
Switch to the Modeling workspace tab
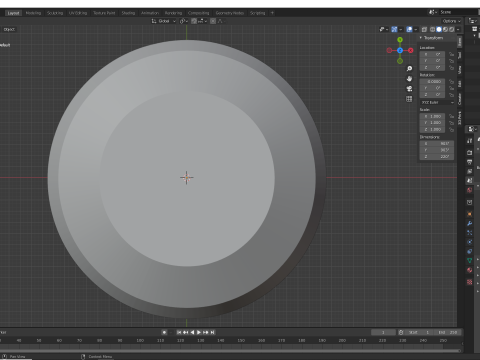point(33,13)
